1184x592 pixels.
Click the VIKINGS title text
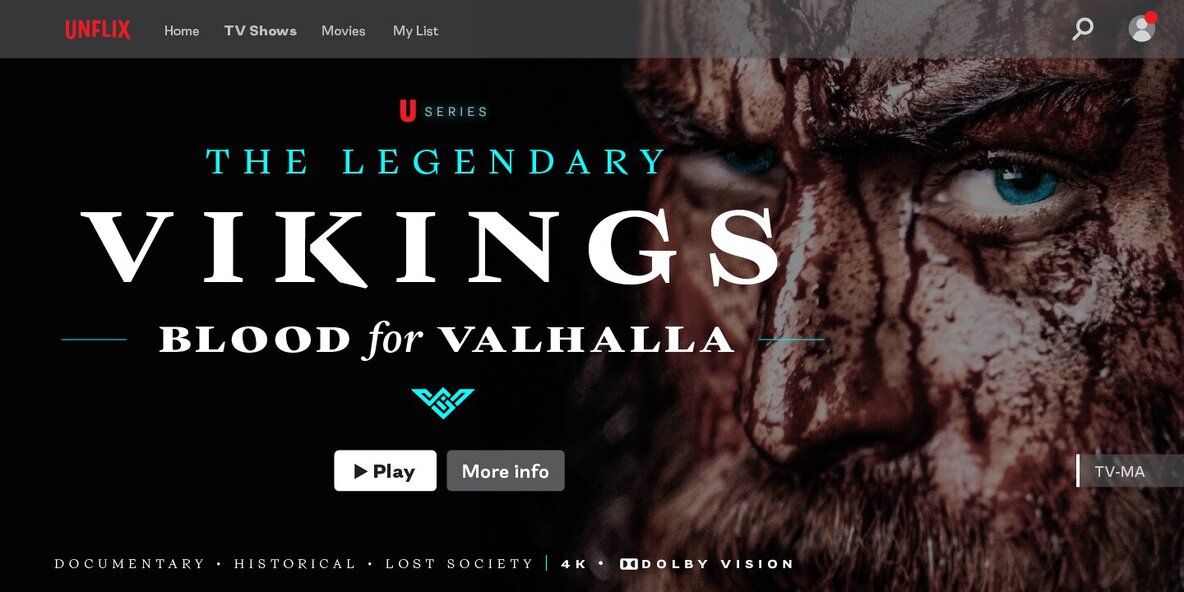tap(430, 248)
